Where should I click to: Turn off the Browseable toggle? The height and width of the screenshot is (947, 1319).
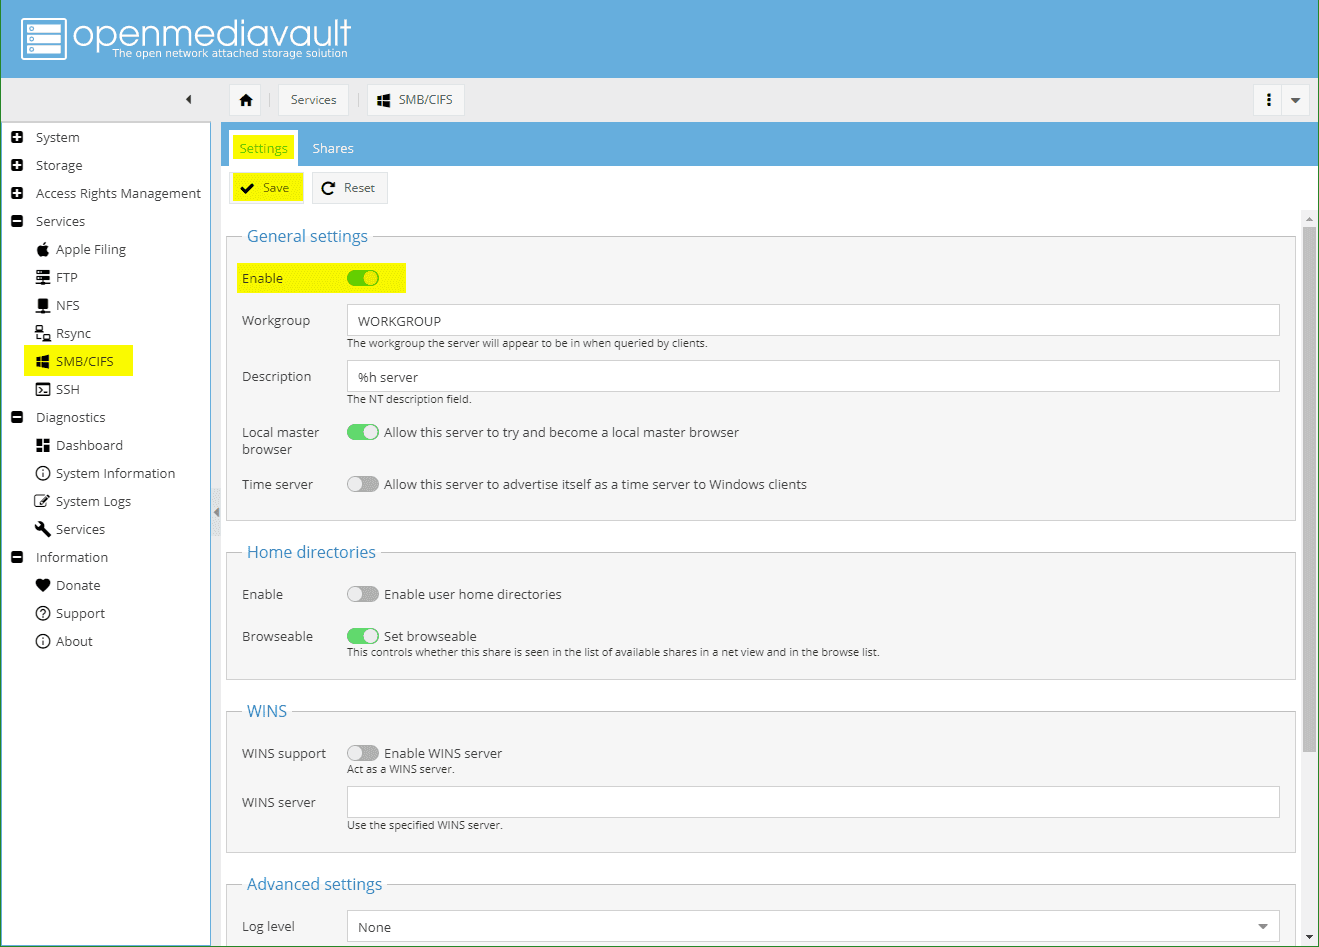click(x=362, y=636)
